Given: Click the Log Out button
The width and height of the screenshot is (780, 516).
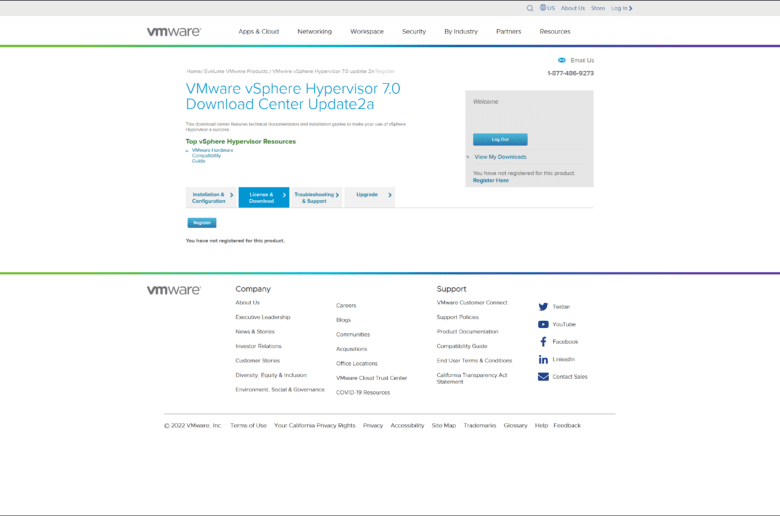Looking at the screenshot, I should click(x=500, y=139).
